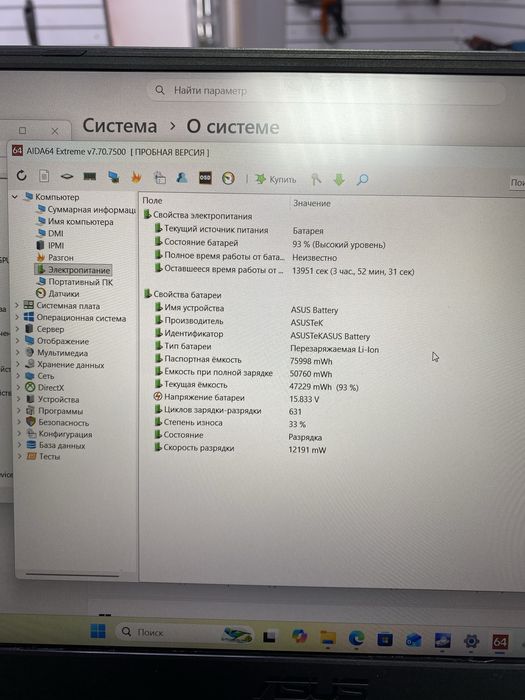The image size is (525, 700).
Task: Select Суммарная информация in the tree
Action: [x=86, y=209]
